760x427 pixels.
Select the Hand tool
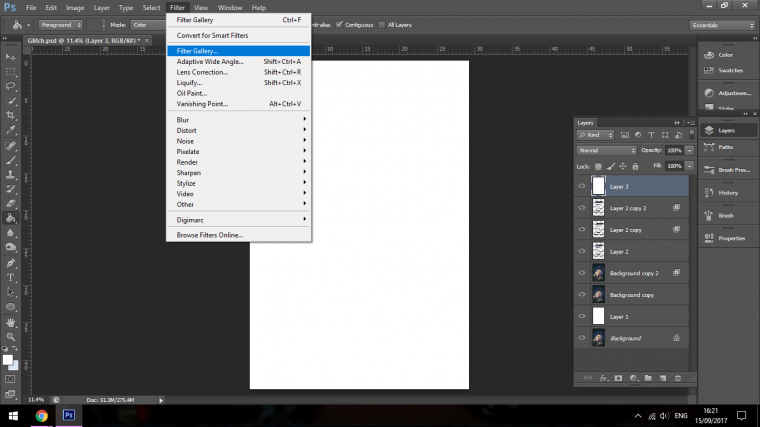[10, 322]
